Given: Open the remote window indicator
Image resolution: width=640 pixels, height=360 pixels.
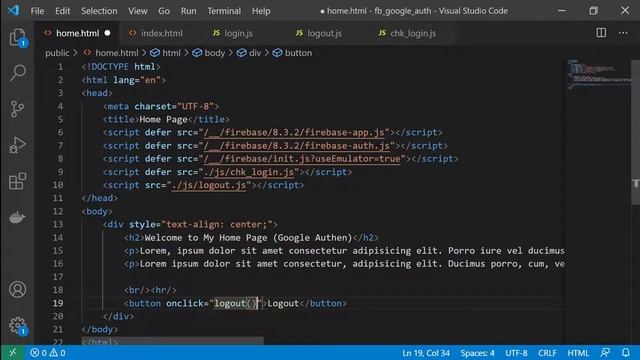Looking at the screenshot, I should [x=12, y=353].
